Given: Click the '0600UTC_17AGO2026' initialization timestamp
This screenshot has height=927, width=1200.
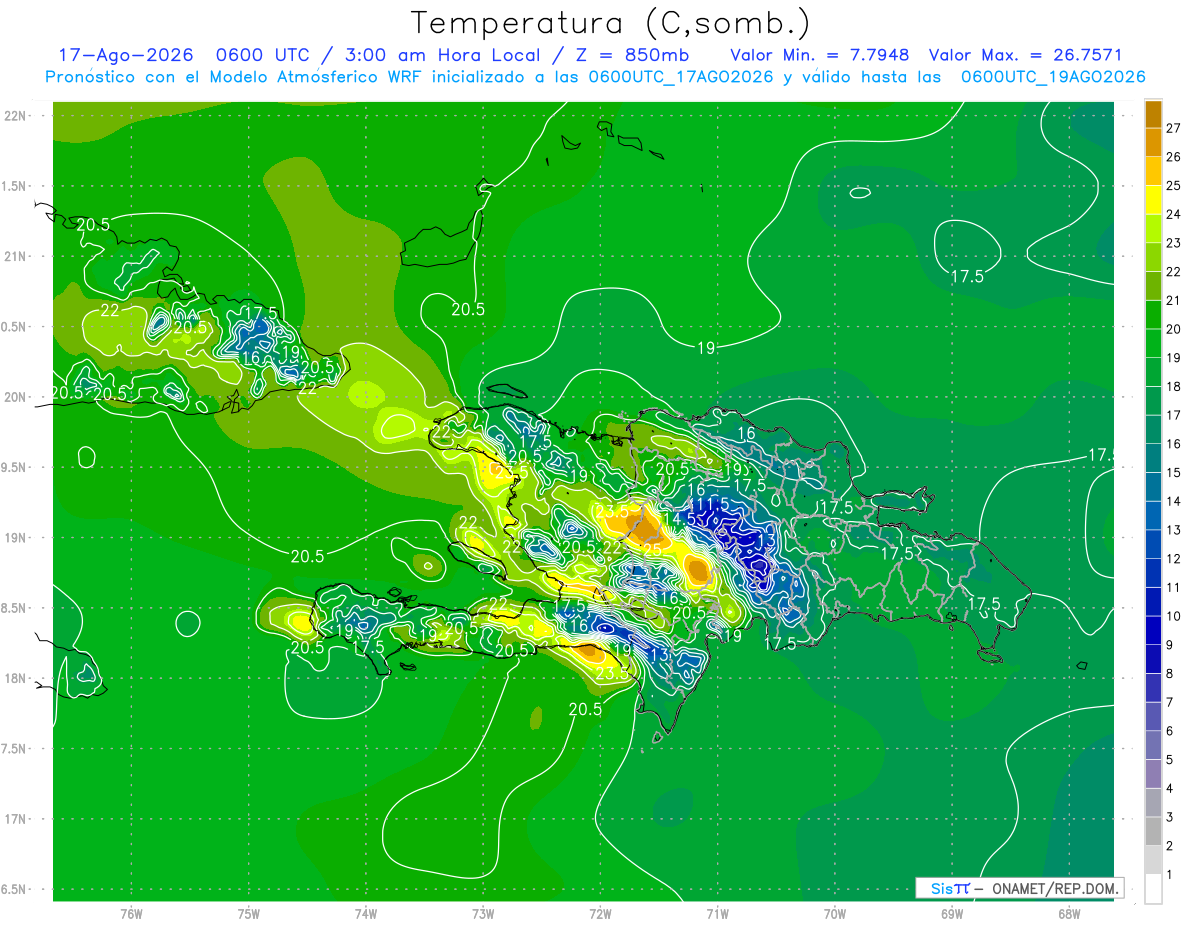Looking at the screenshot, I should (x=681, y=77).
